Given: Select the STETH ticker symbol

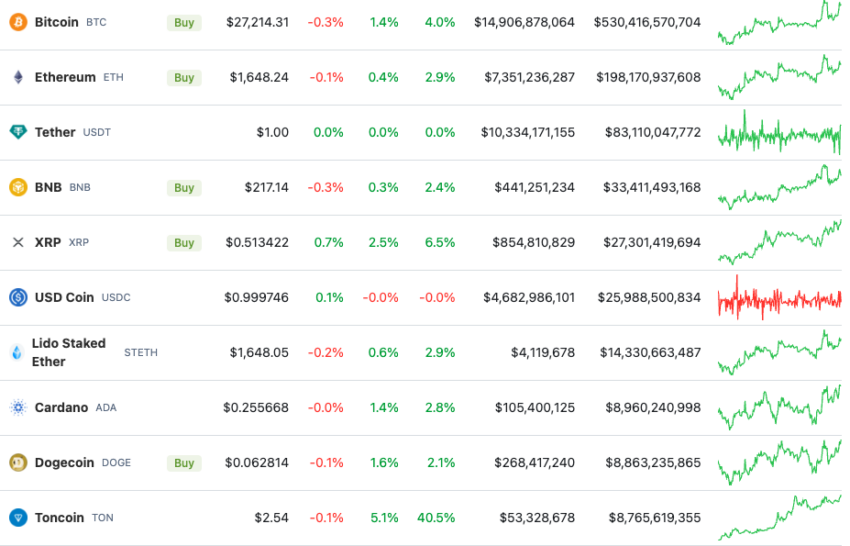Looking at the screenshot, I should [x=141, y=352].
